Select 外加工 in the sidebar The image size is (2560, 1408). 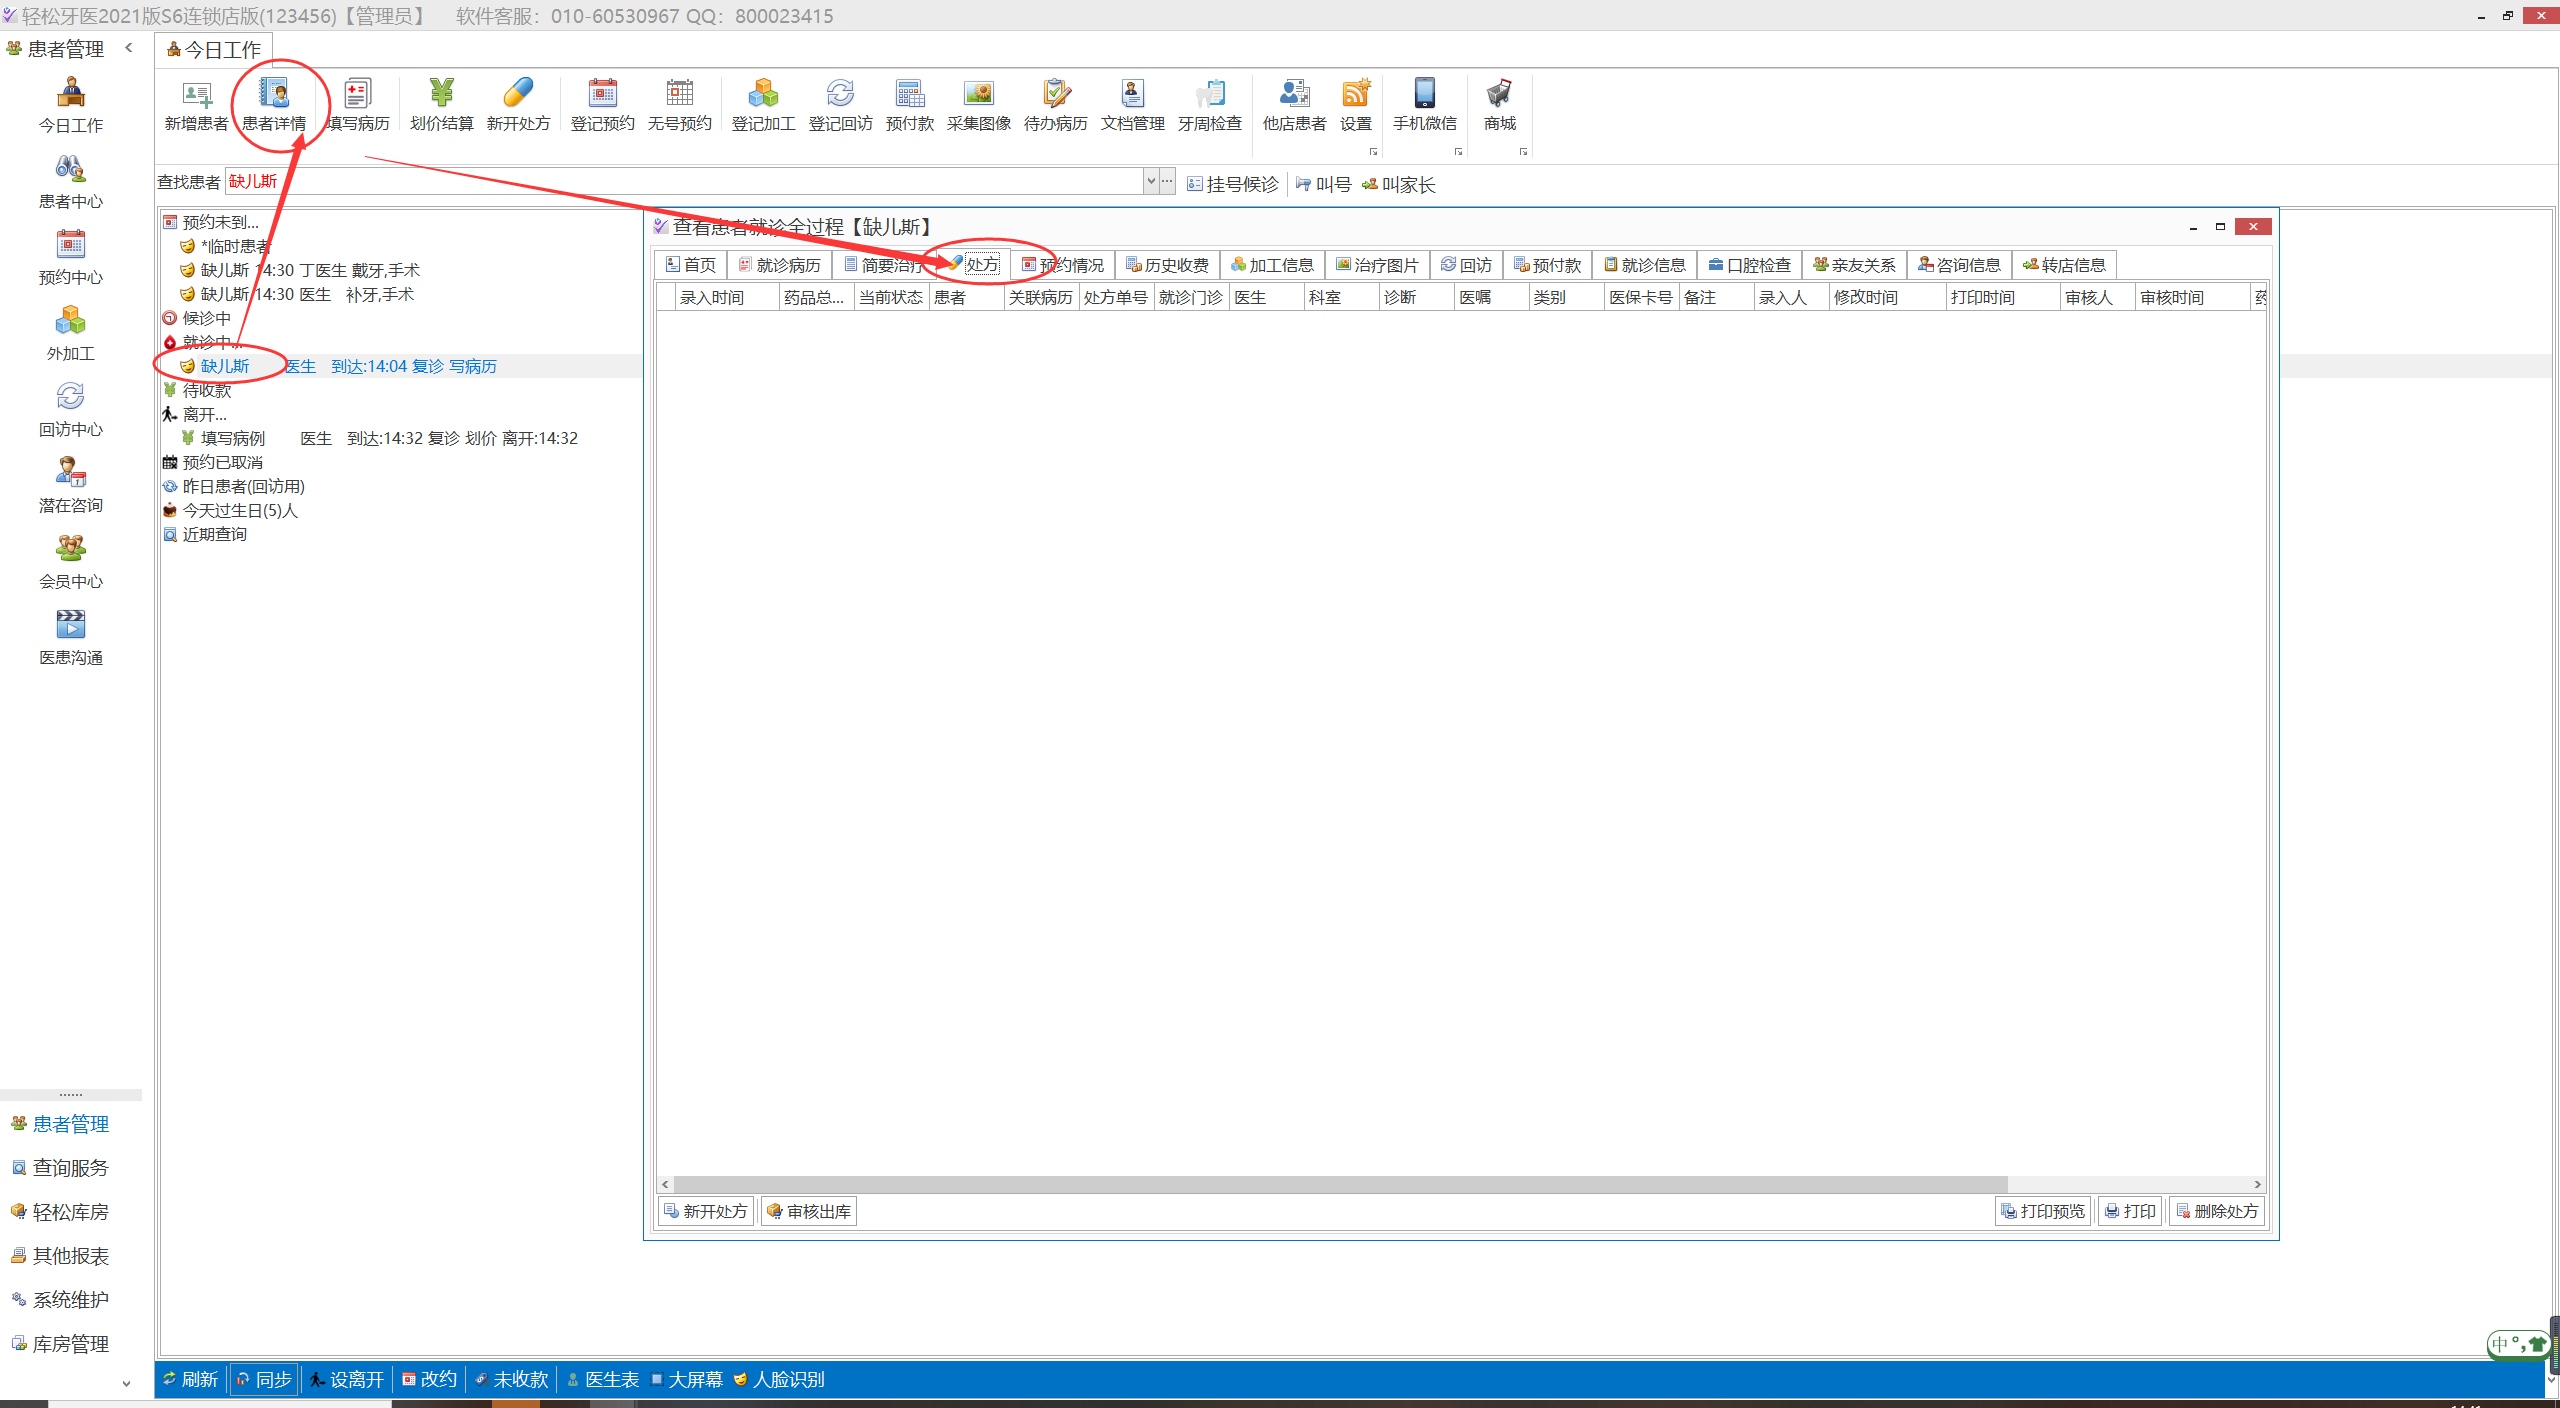point(70,333)
